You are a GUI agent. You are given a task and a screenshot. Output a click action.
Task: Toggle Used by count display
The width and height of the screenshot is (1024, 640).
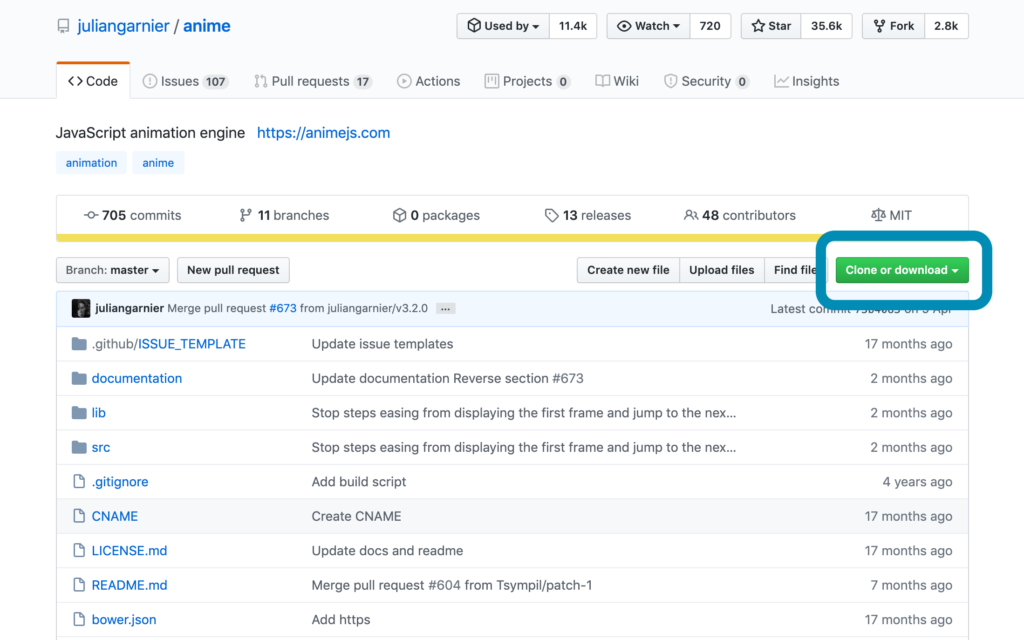pos(502,26)
